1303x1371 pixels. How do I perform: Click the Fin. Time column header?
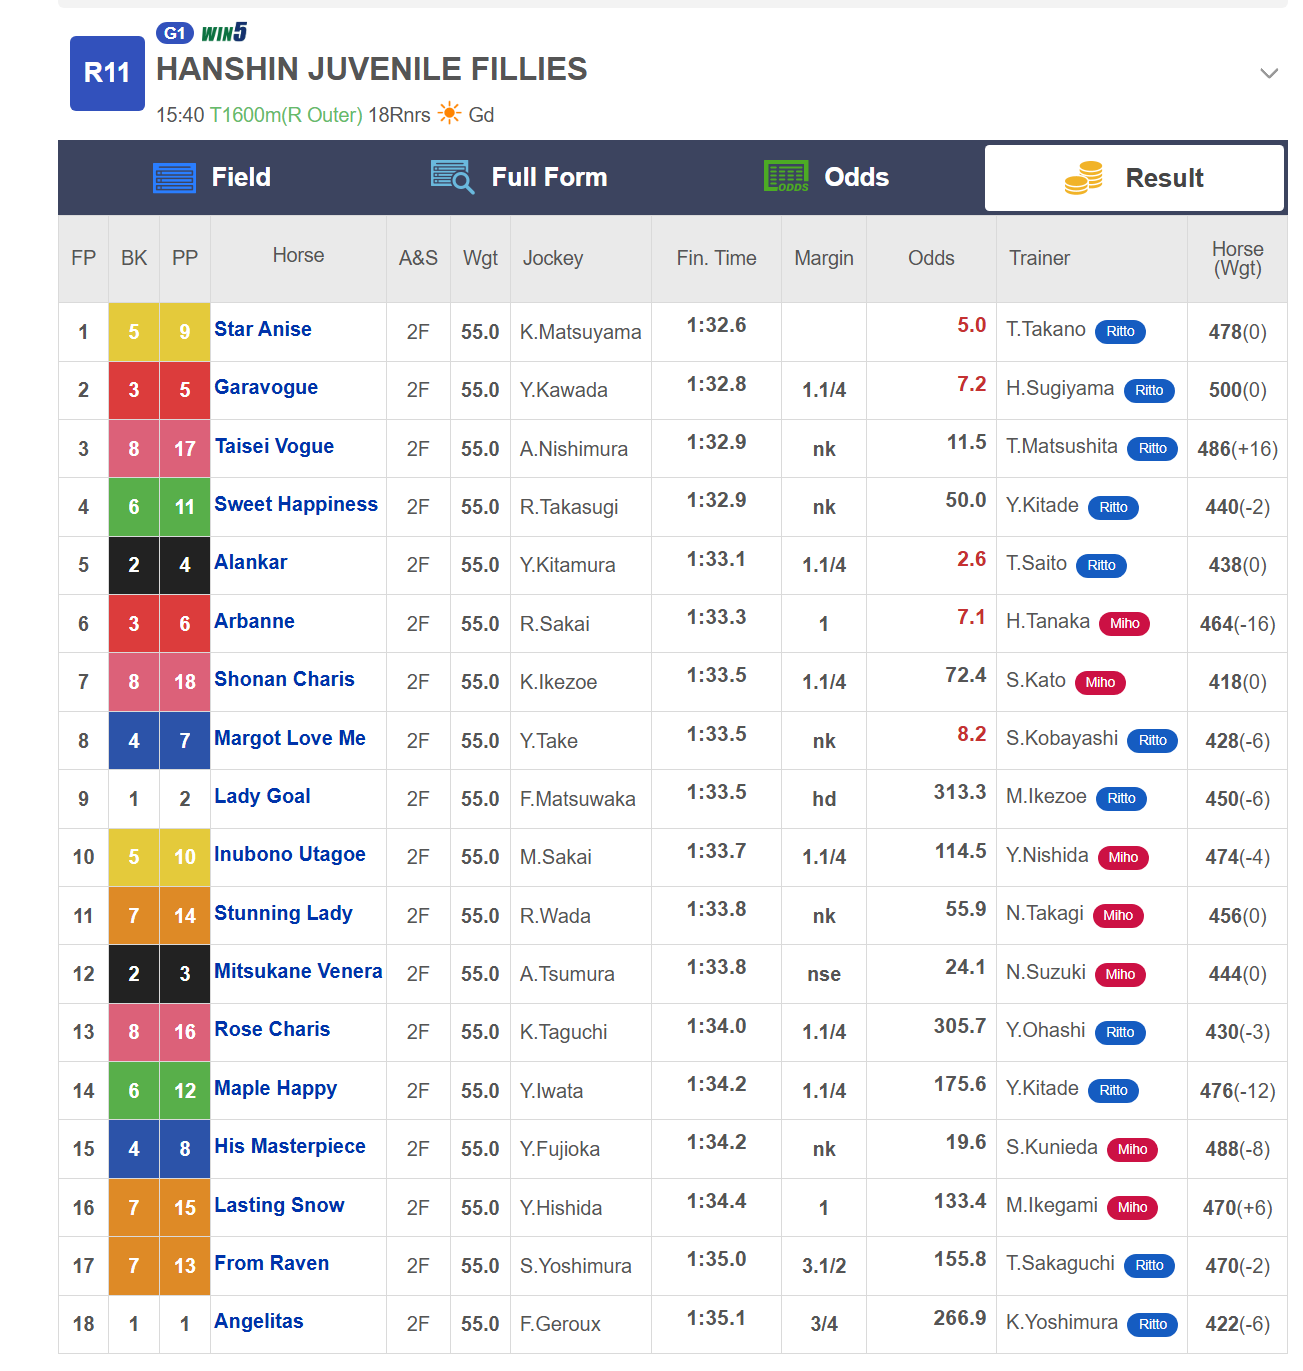716,258
